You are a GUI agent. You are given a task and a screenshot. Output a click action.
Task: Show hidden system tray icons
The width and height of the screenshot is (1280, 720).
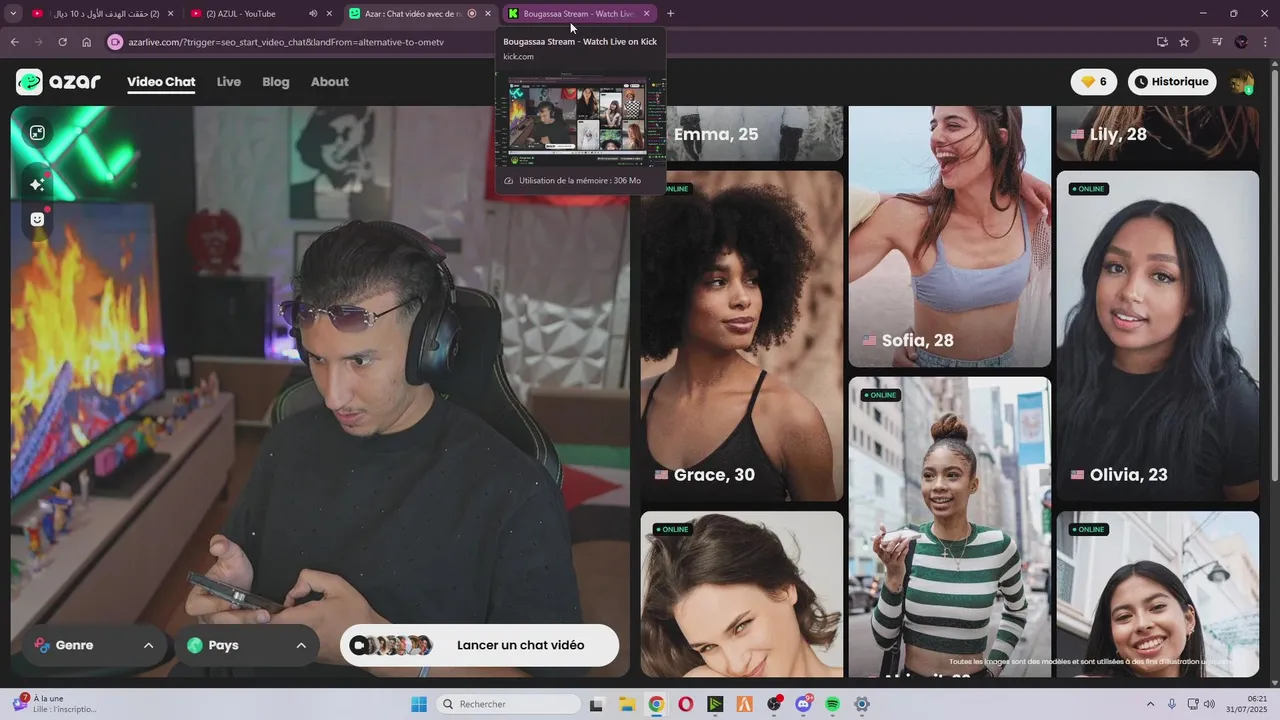click(x=1150, y=704)
